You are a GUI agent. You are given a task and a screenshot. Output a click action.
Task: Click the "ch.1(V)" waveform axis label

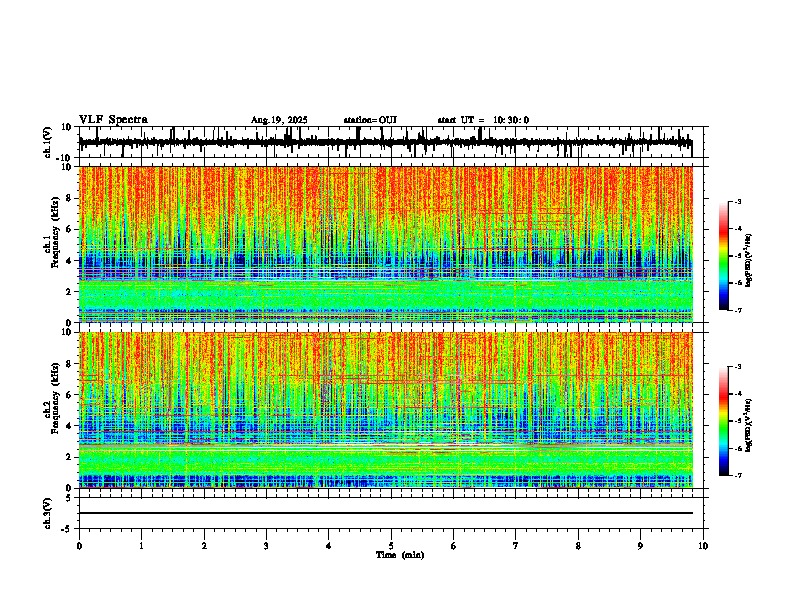(x=48, y=142)
